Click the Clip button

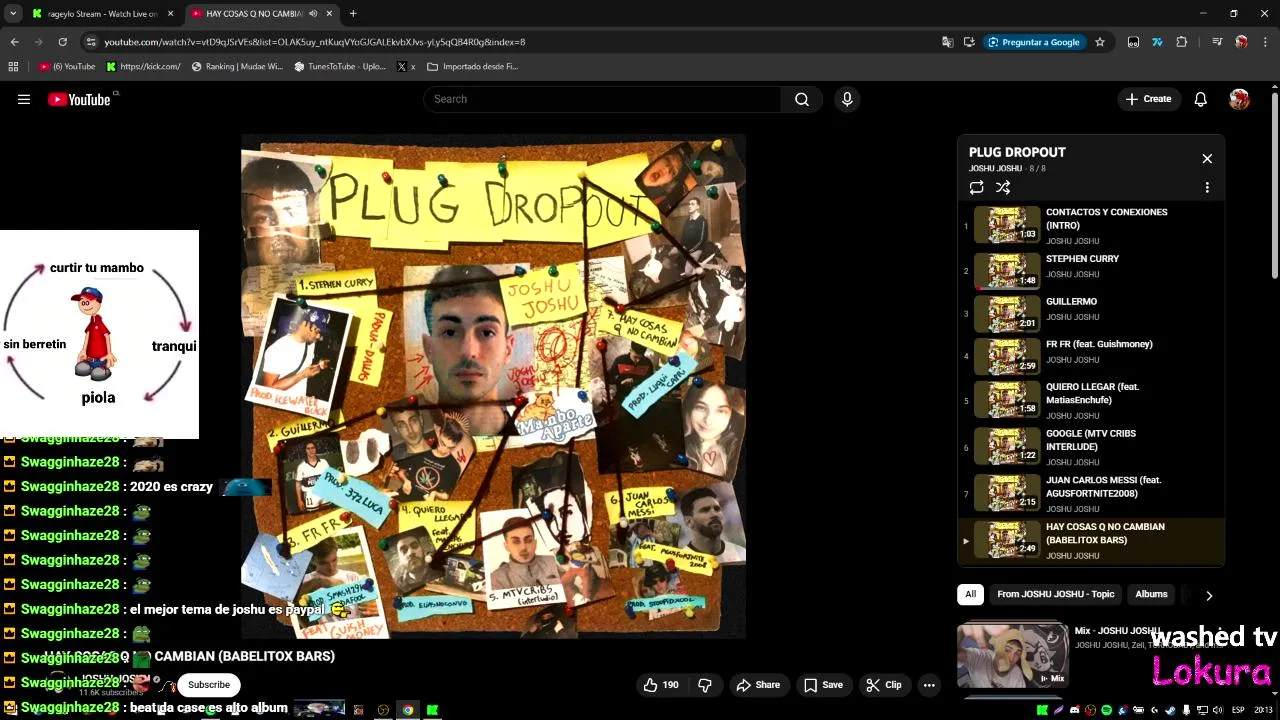pos(884,685)
